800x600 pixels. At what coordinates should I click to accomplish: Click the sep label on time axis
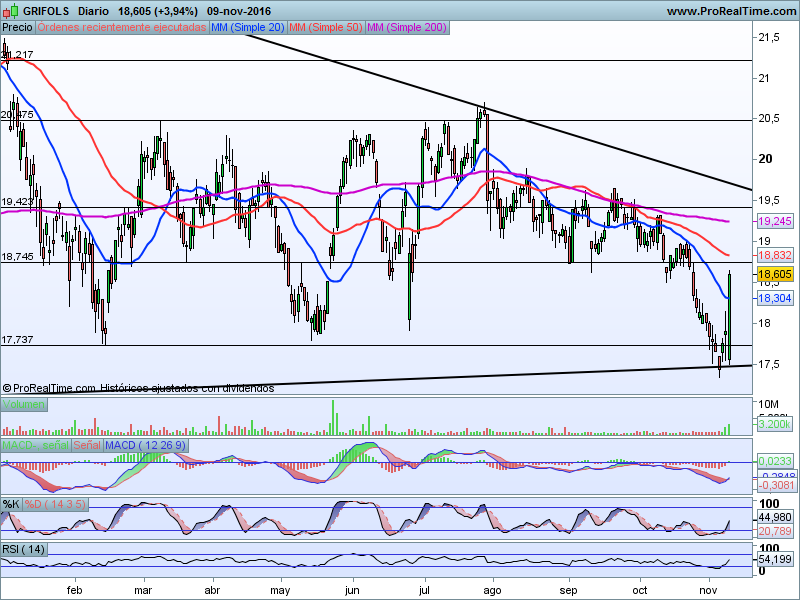coord(568,590)
